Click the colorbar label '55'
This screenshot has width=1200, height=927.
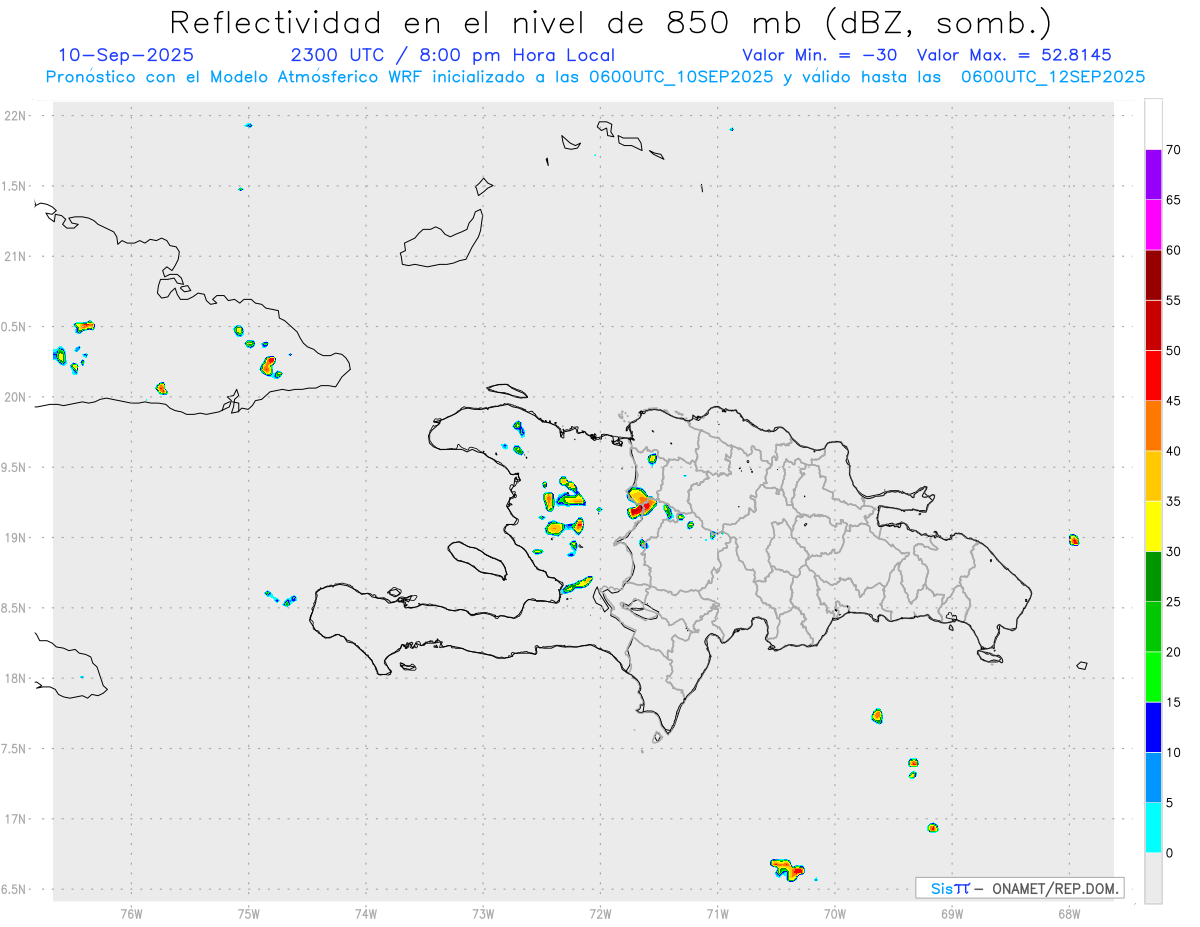[x=1173, y=300]
